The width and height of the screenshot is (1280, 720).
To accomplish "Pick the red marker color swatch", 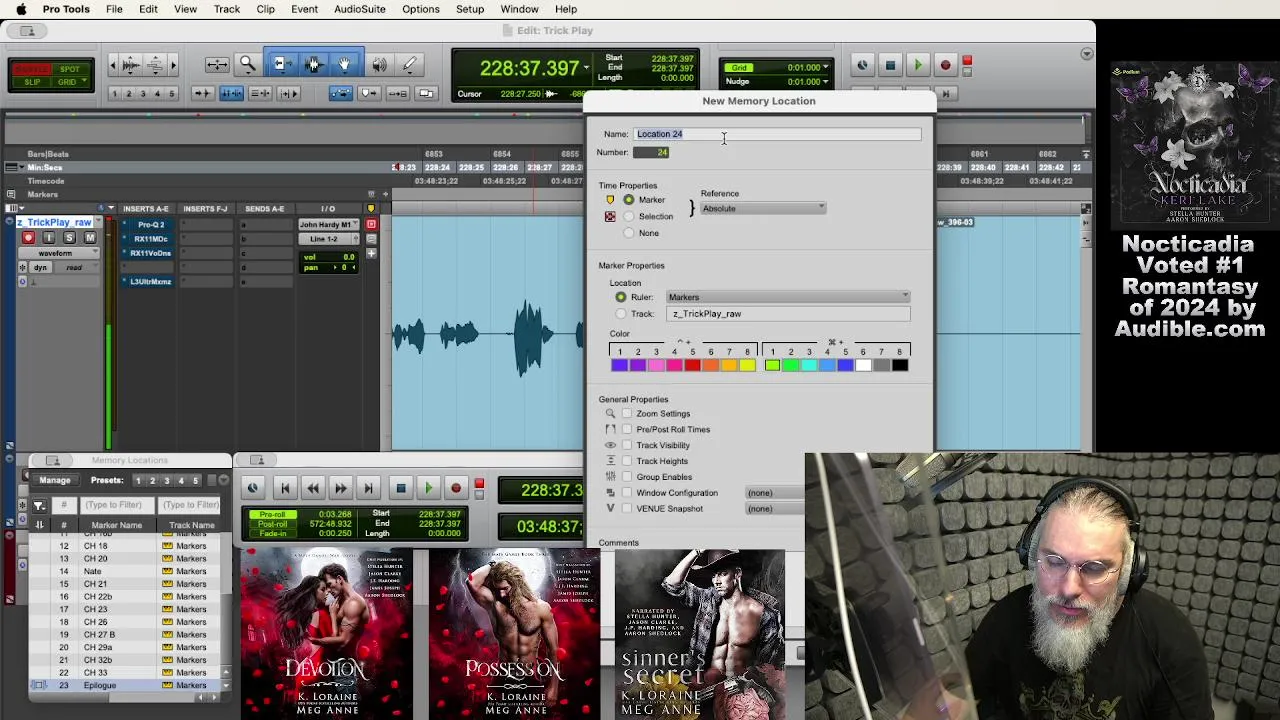I will point(693,366).
